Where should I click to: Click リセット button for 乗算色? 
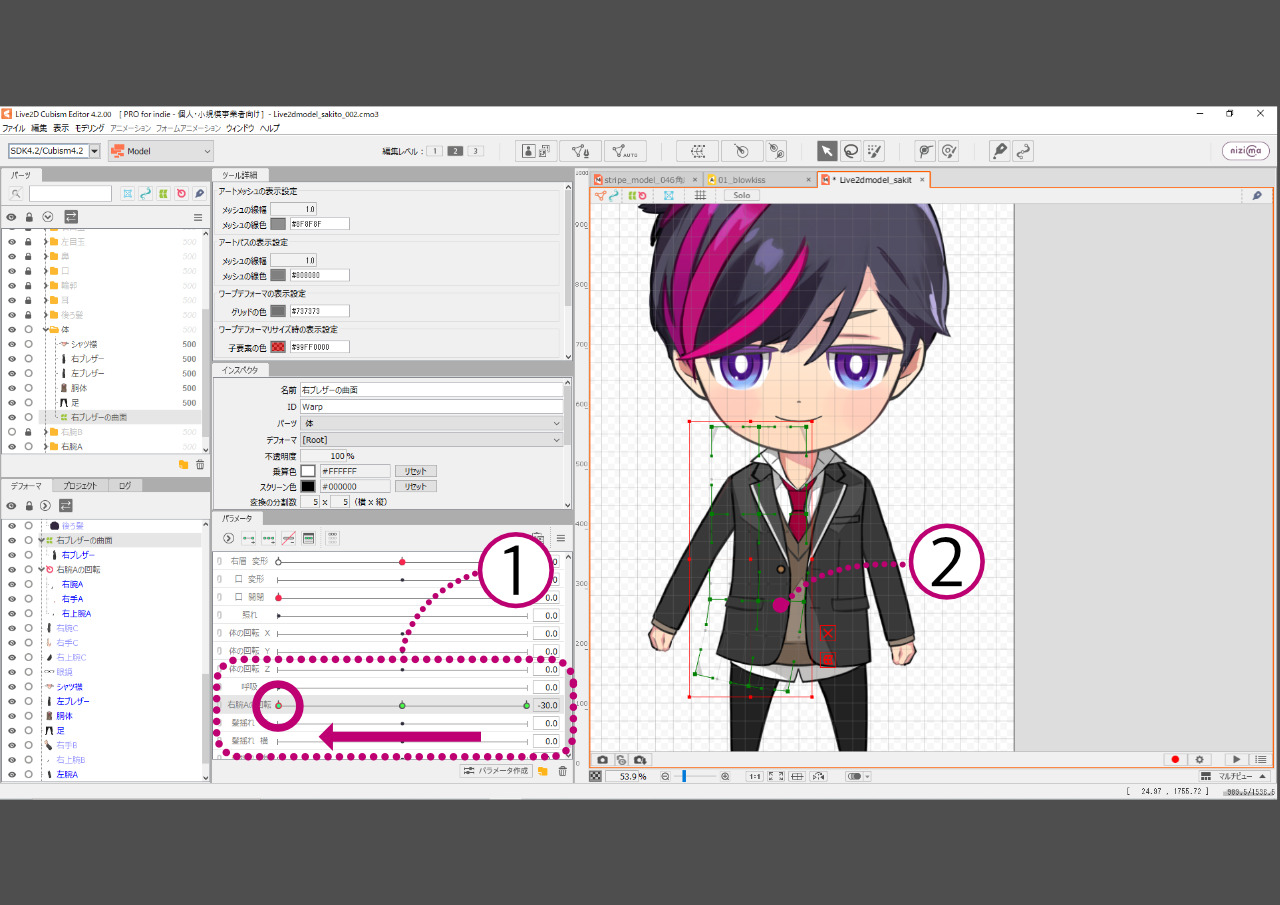416,471
